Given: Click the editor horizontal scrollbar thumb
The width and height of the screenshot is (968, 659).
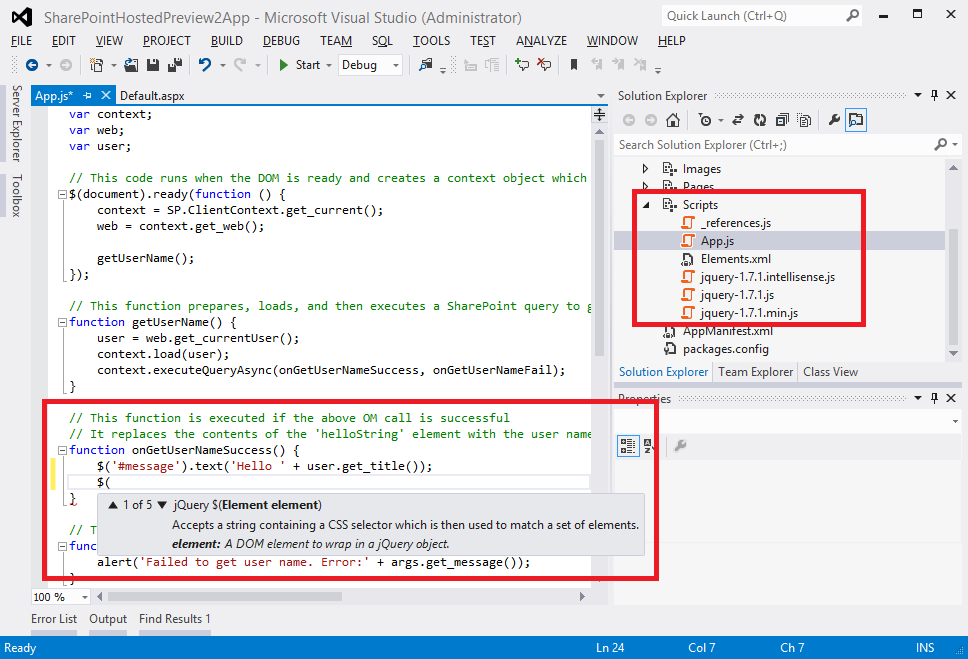Looking at the screenshot, I should [225, 597].
